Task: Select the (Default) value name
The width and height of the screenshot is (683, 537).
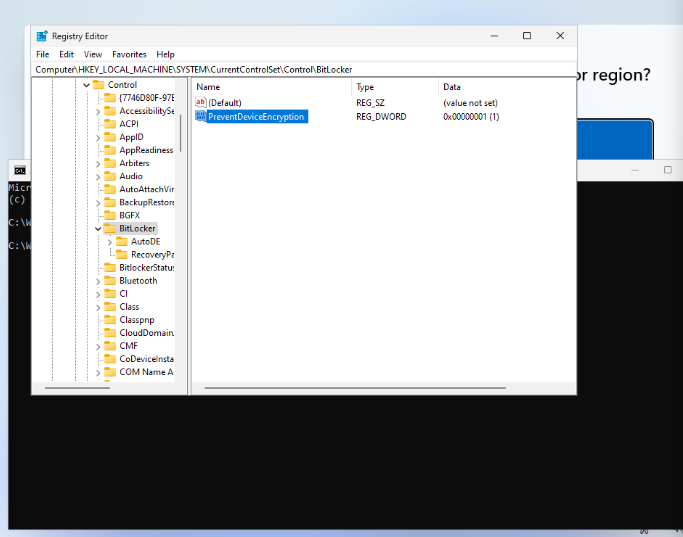Action: coord(225,103)
